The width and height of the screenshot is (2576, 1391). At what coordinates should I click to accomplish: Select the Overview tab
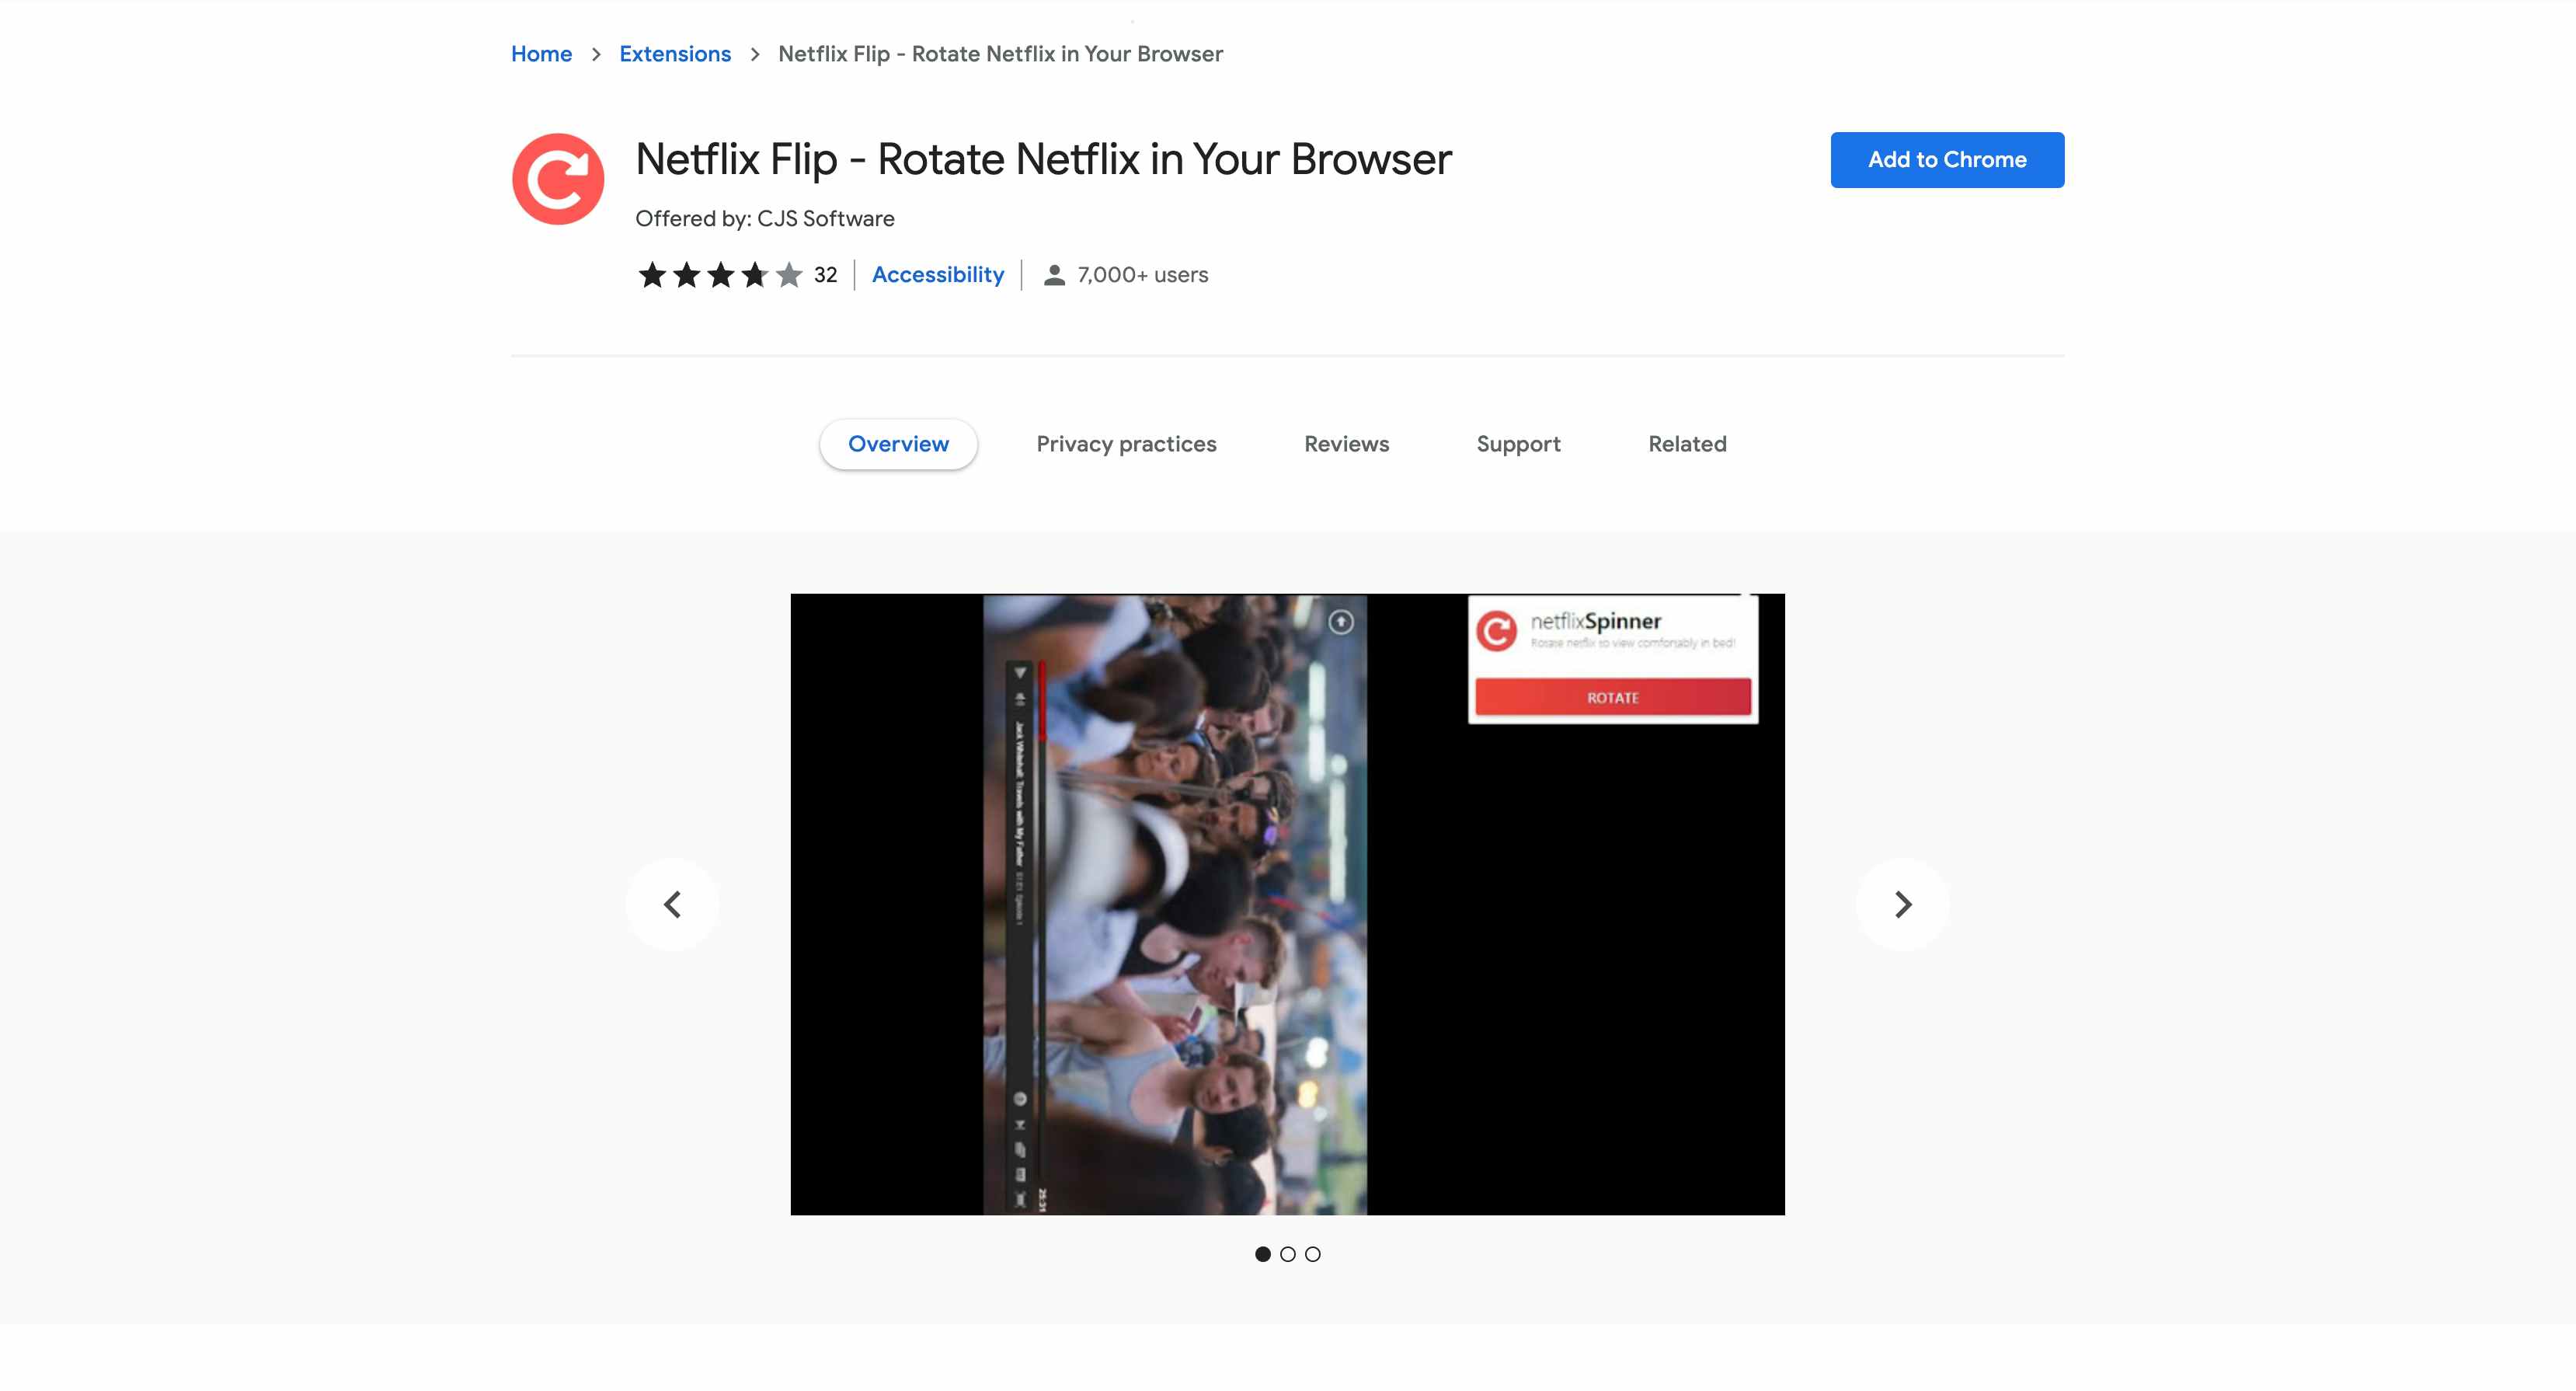[x=897, y=444]
